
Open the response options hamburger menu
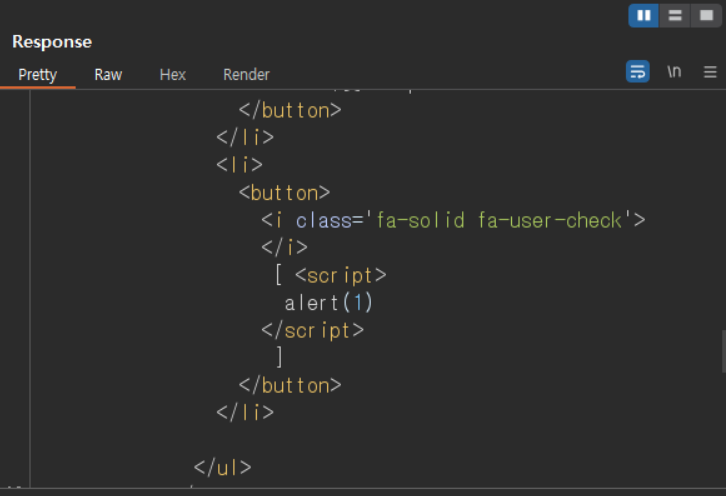(x=710, y=72)
